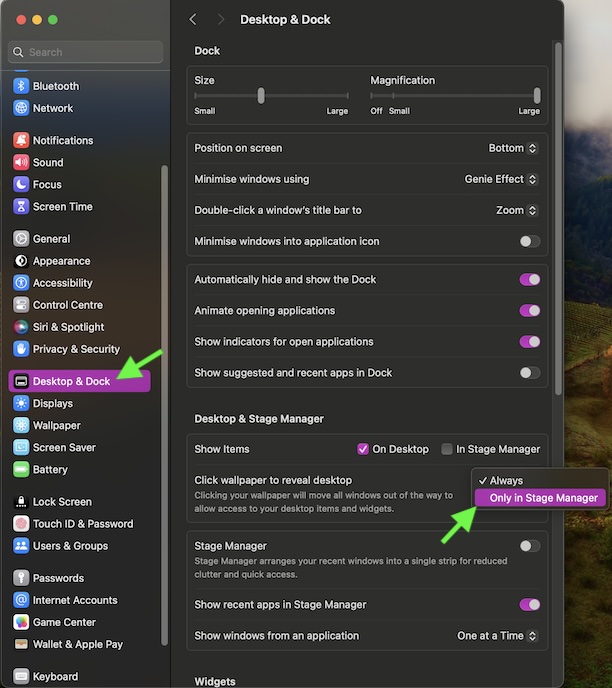
Task: Go back using the back arrow
Action: pyautogui.click(x=193, y=20)
